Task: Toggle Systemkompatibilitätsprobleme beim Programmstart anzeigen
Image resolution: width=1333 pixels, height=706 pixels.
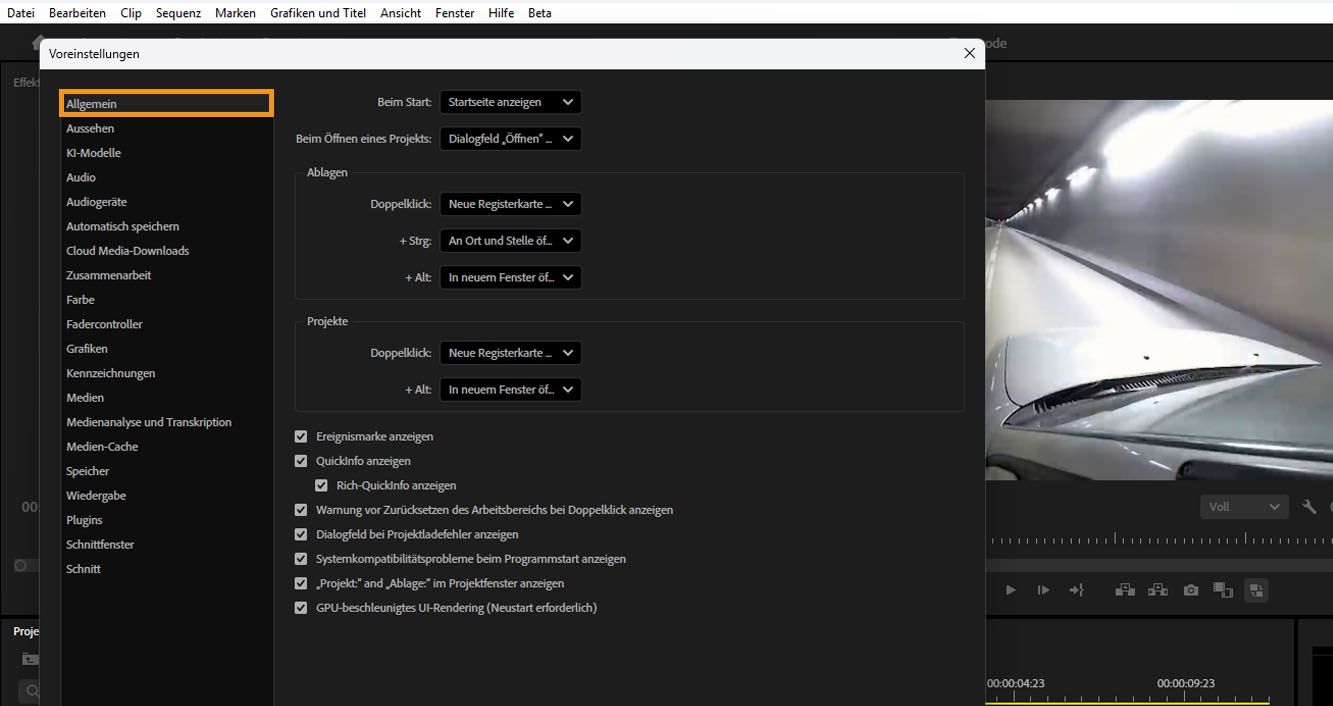Action: (301, 559)
